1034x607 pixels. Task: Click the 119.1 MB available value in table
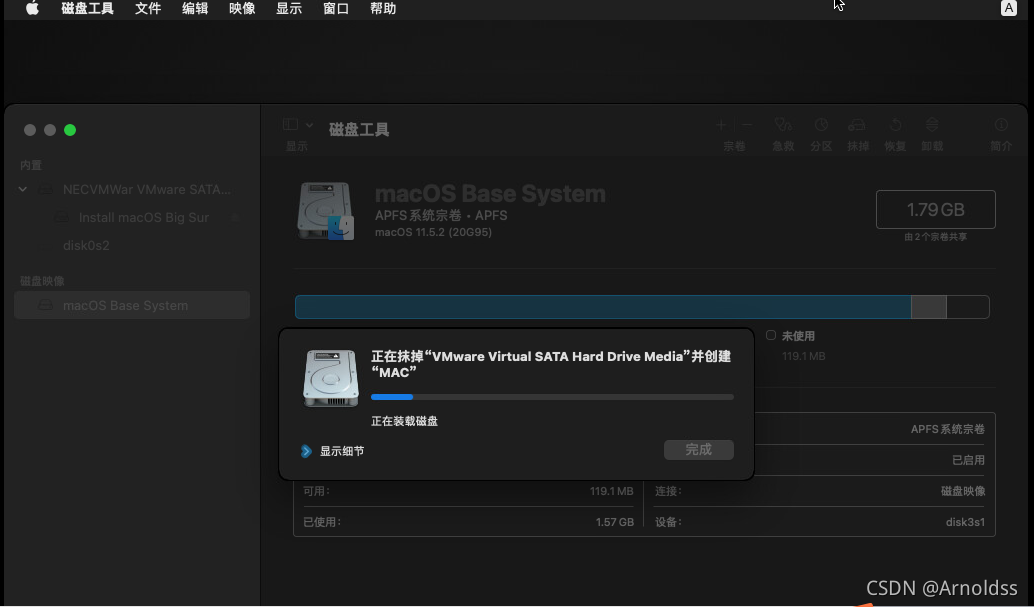coord(611,491)
